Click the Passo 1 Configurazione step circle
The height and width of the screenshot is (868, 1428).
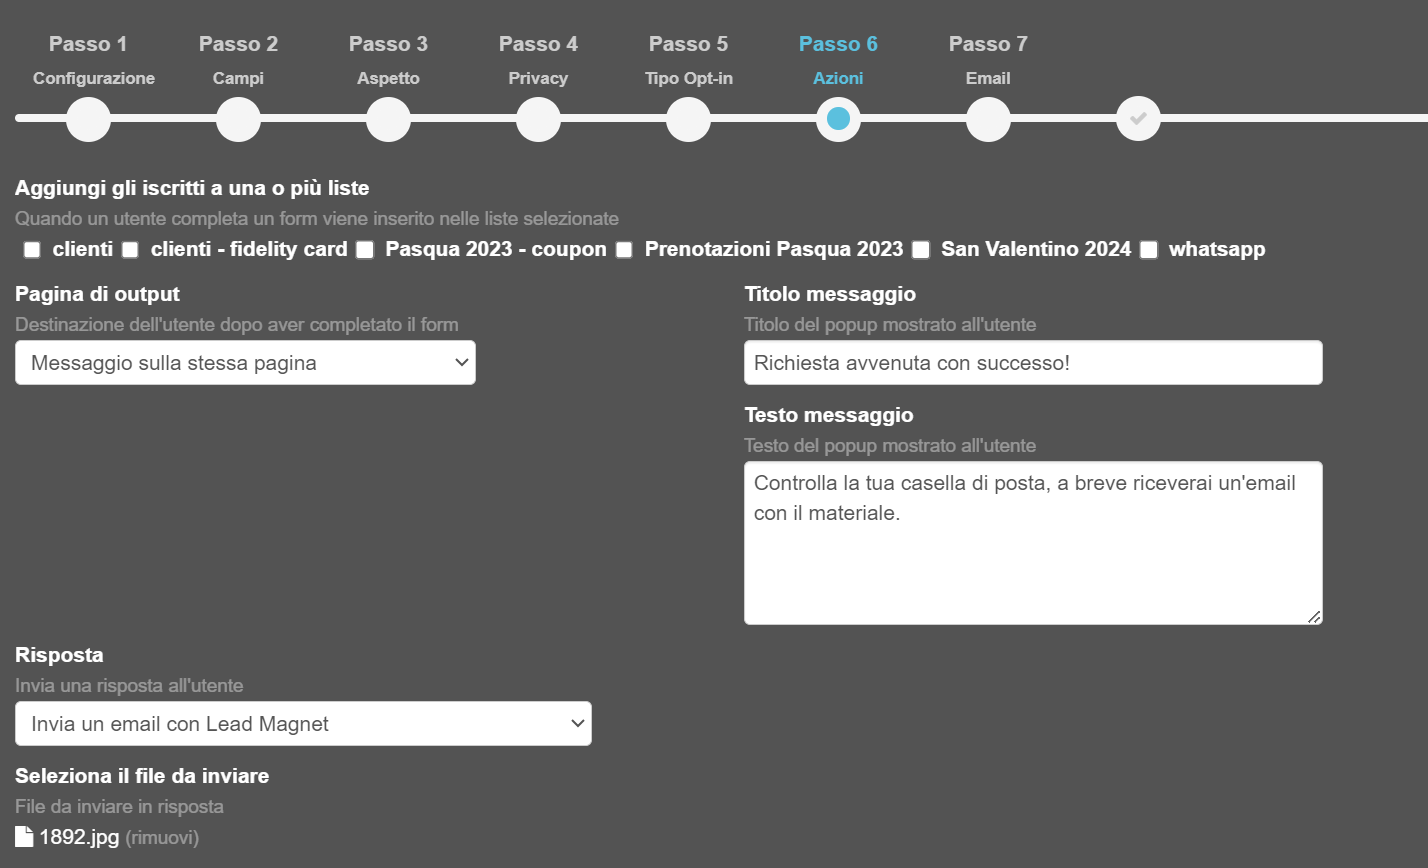pyautogui.click(x=88, y=118)
